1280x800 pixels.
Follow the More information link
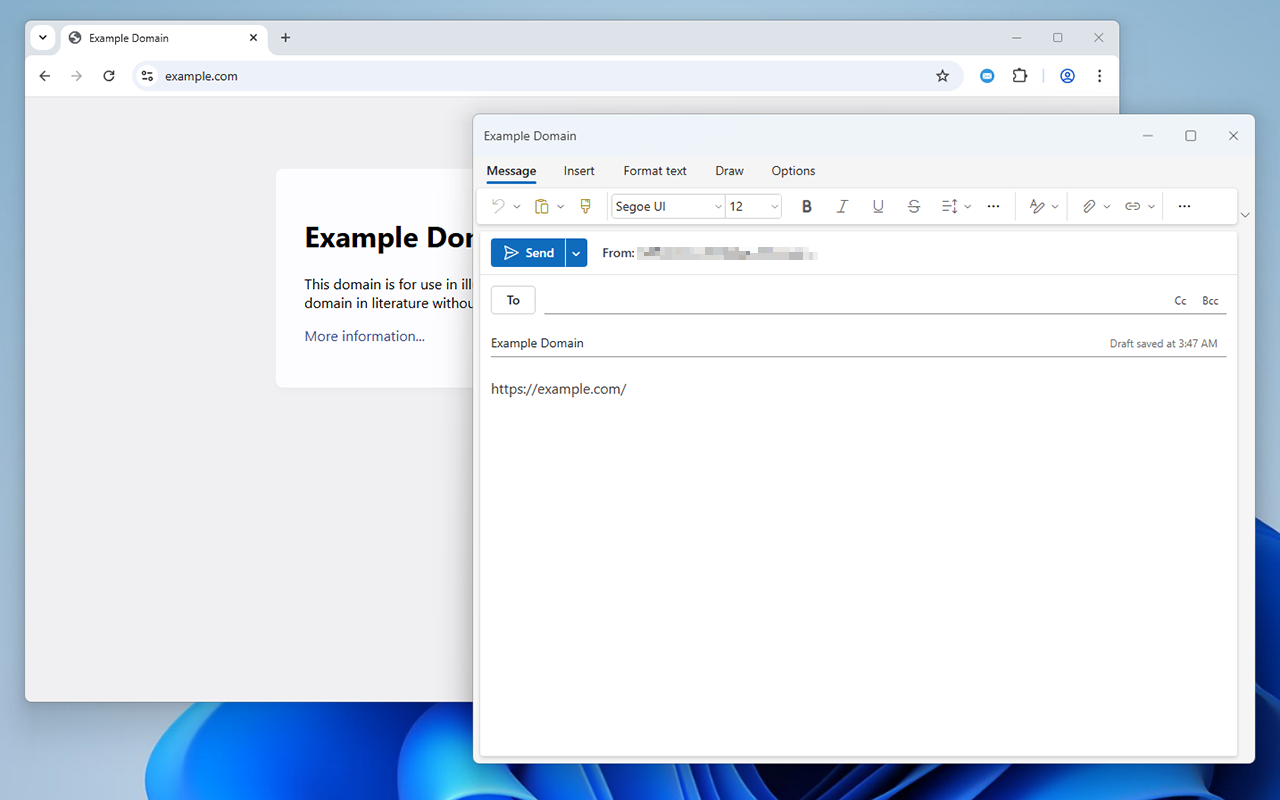point(364,336)
